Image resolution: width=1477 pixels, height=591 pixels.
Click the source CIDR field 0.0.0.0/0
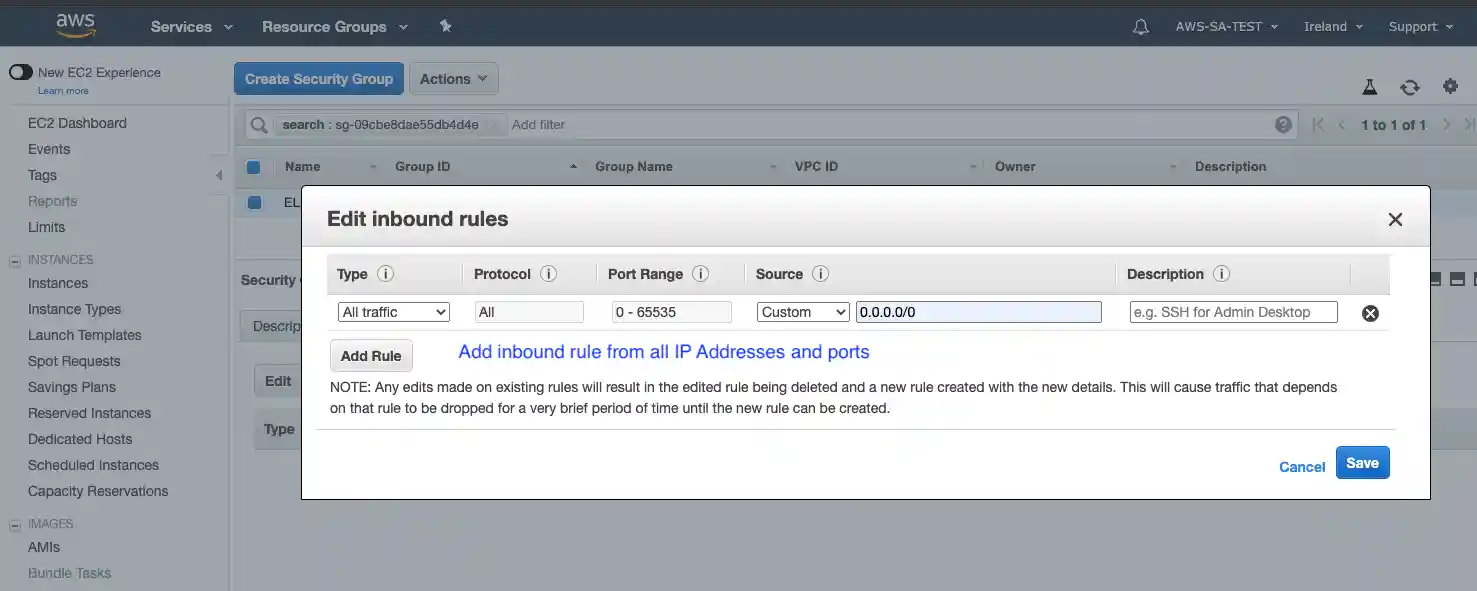pyautogui.click(x=979, y=312)
